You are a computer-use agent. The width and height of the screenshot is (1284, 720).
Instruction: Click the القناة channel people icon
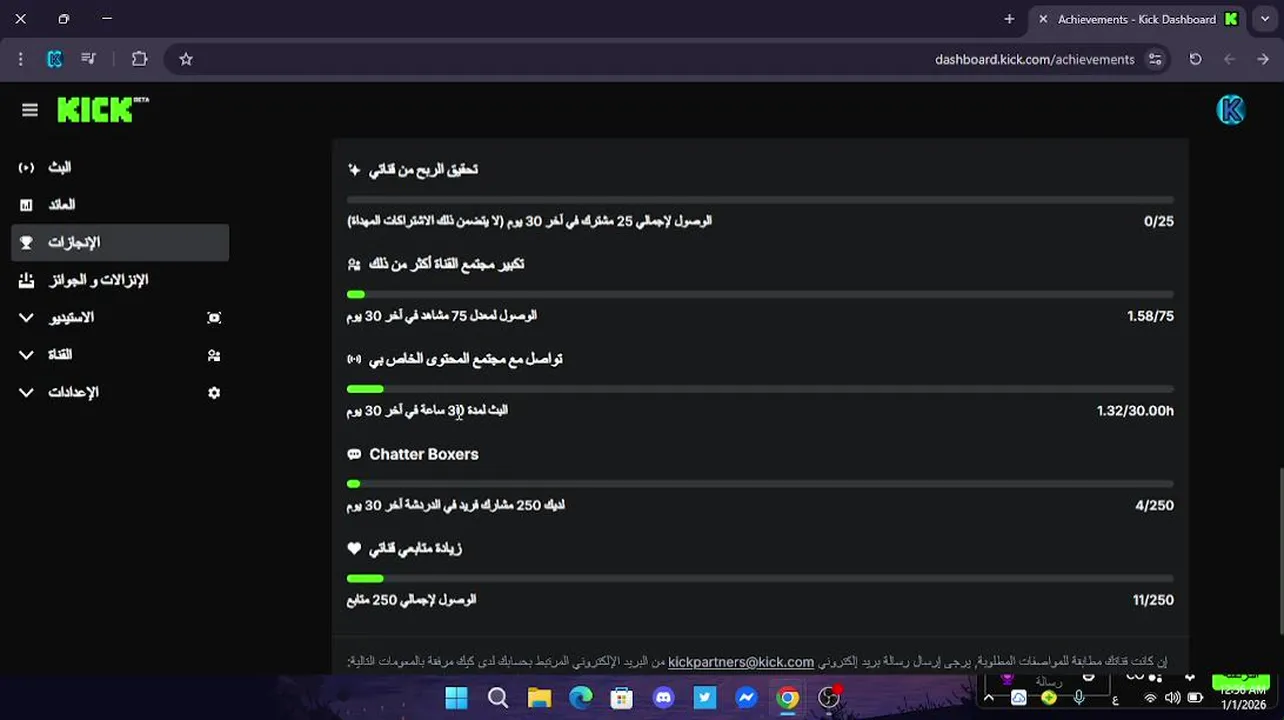[x=214, y=355]
